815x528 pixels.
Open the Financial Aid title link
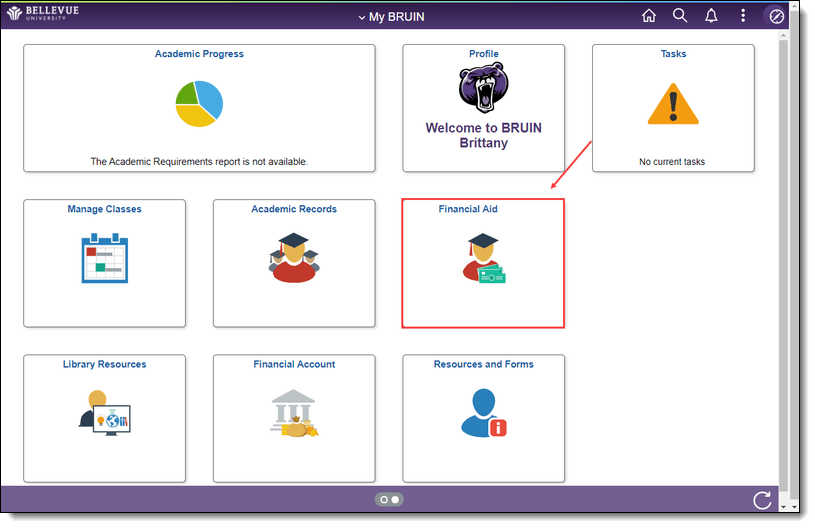pyautogui.click(x=468, y=209)
